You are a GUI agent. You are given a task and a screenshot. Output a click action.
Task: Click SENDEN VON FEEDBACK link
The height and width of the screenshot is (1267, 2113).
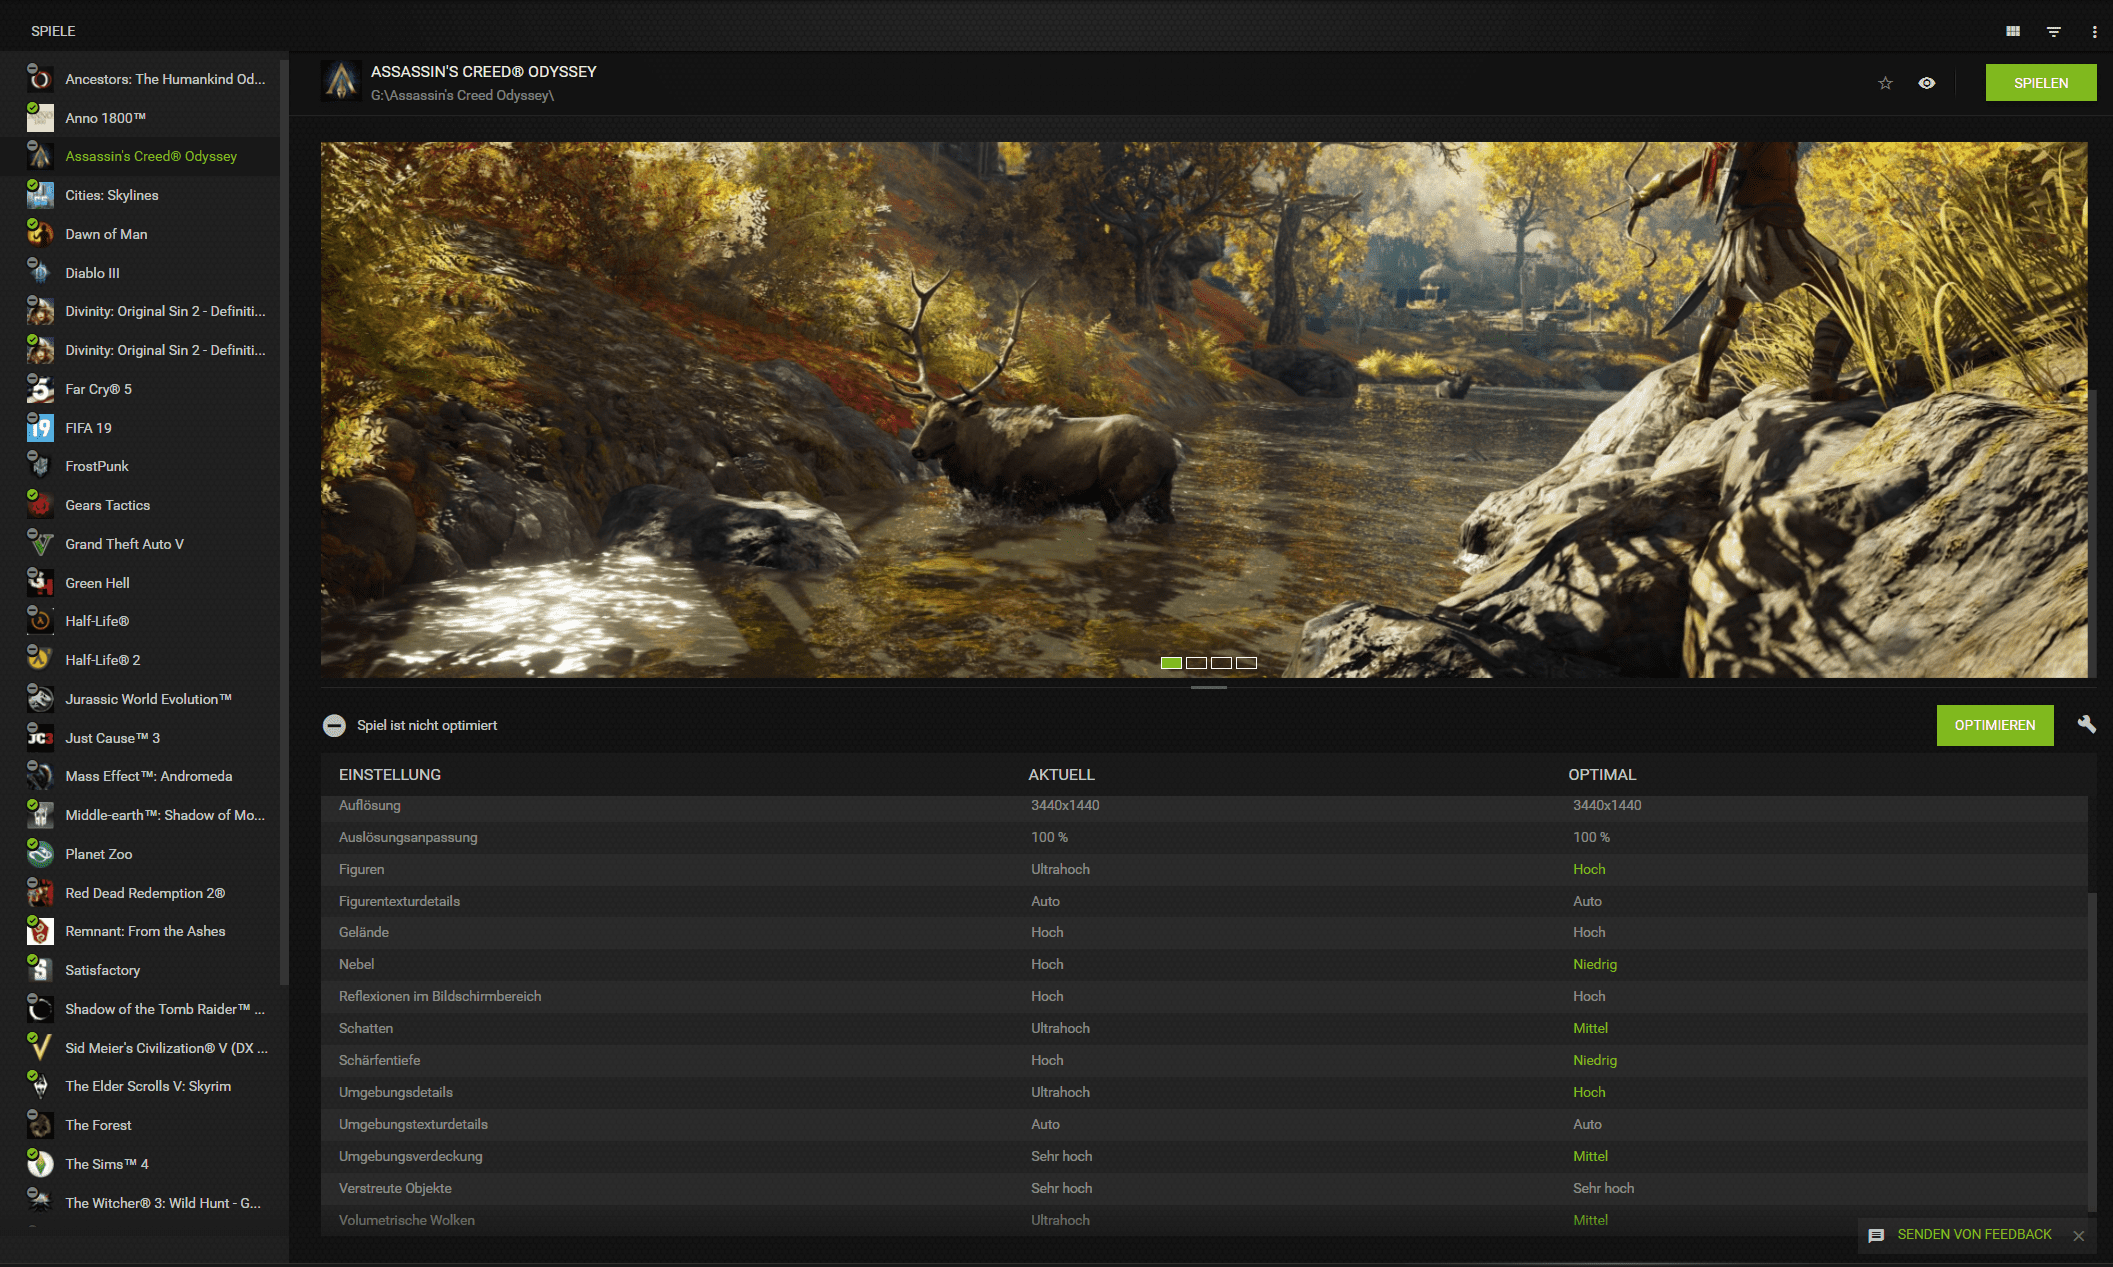tap(1974, 1234)
